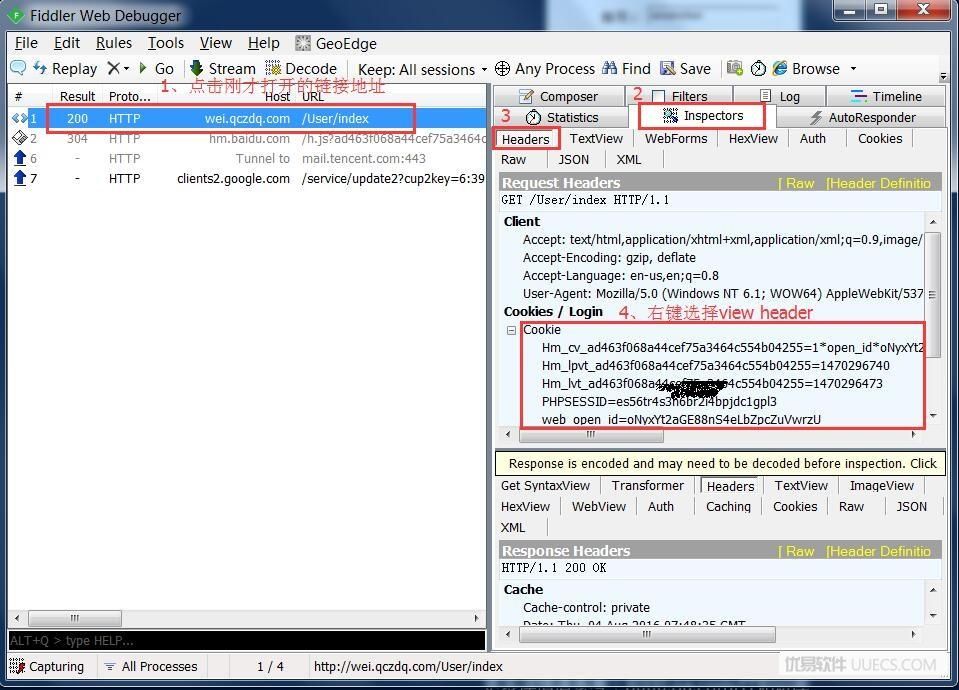This screenshot has width=959, height=690.
Task: Click the response headers horizontal scrollbar thumb
Action: 646,634
